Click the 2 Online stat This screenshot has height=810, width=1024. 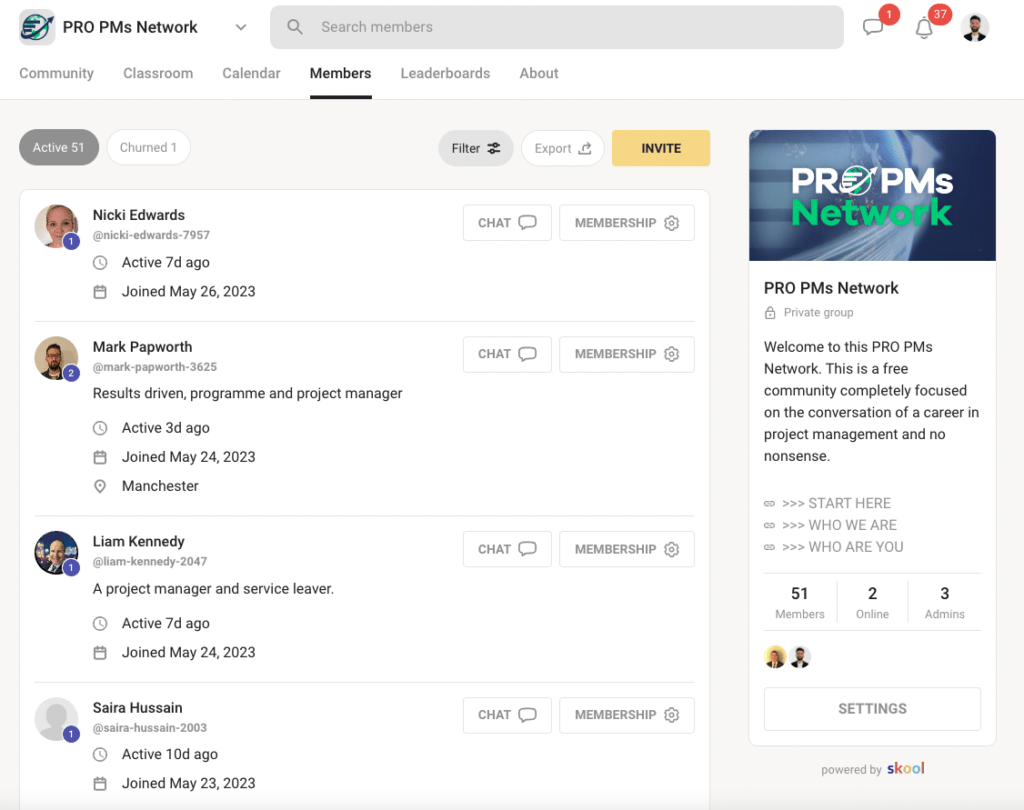[x=872, y=602]
